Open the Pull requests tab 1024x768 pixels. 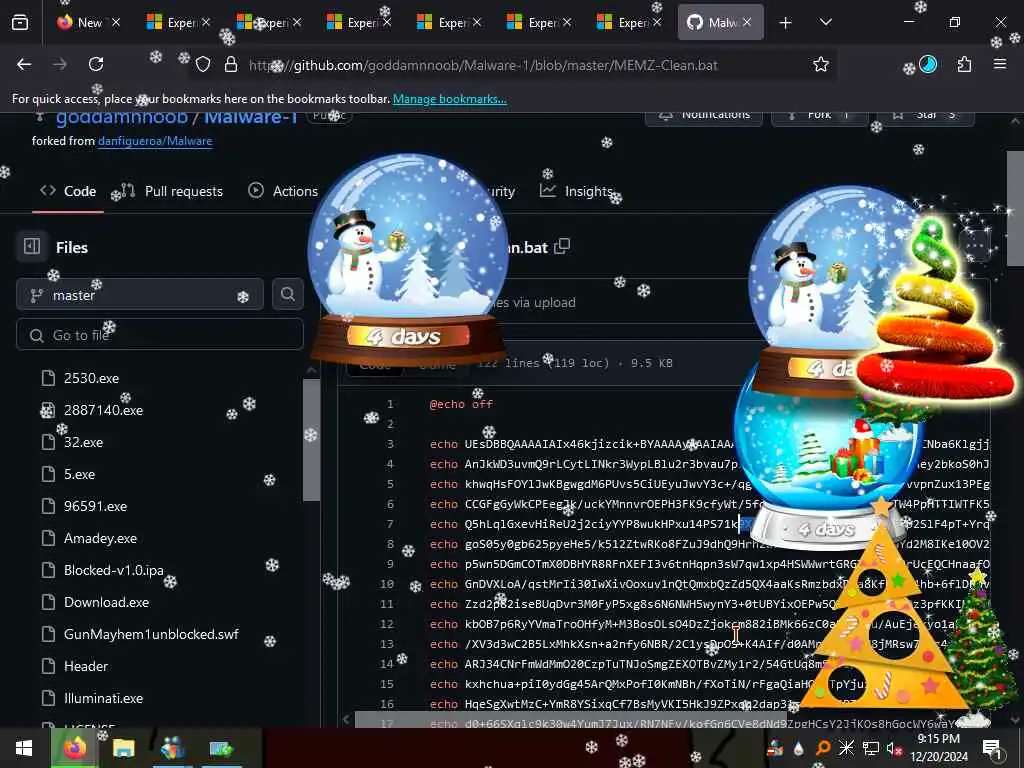[172, 191]
